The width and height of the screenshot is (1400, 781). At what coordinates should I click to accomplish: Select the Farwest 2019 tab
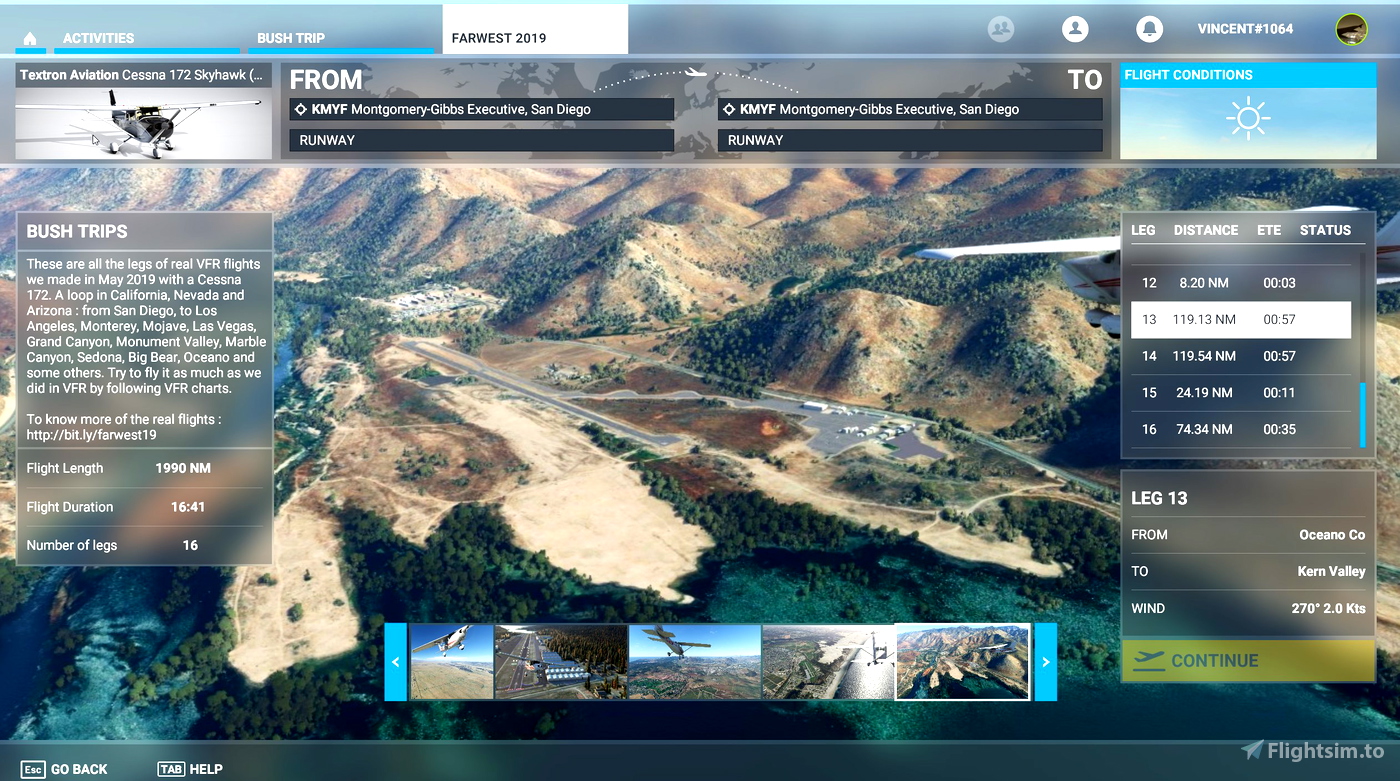coord(535,30)
